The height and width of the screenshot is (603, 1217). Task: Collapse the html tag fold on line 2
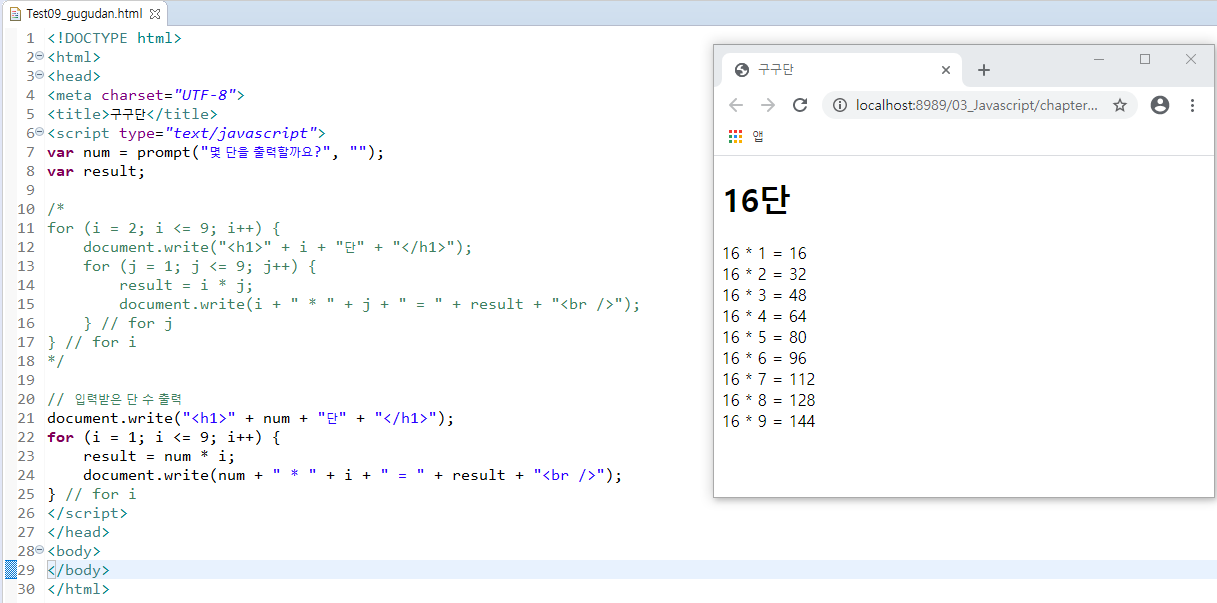point(40,56)
